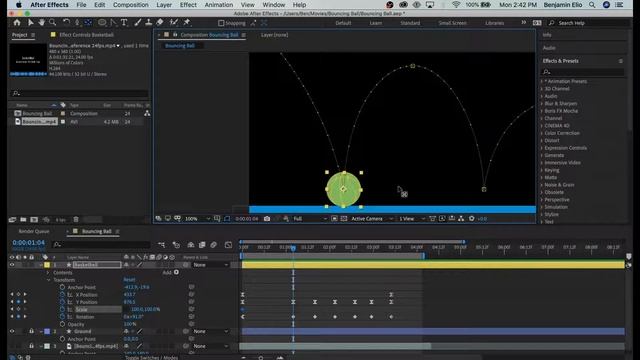Click the Frame Blending enable icon in the timeline
The image size is (640, 360).
[202, 245]
